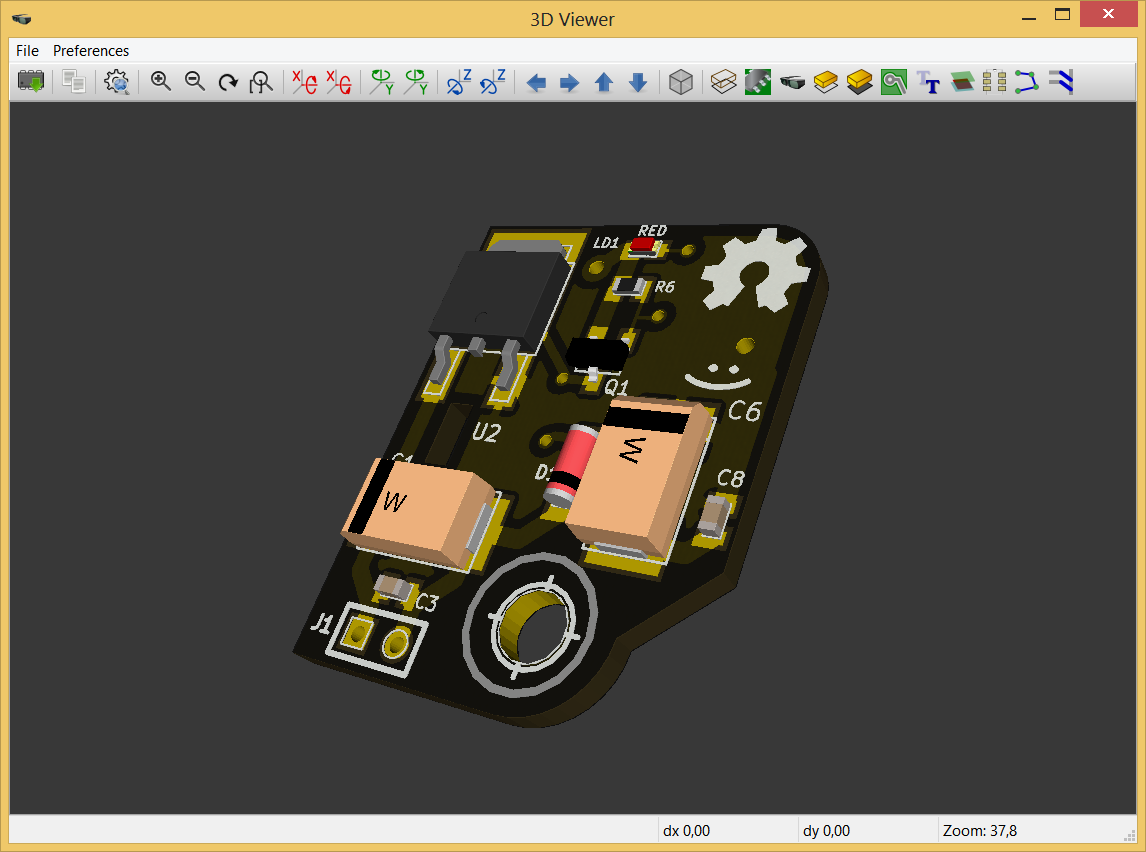Zoom out using the magnifier minus icon
Viewport: 1146px width, 852px height.
pyautogui.click(x=195, y=82)
